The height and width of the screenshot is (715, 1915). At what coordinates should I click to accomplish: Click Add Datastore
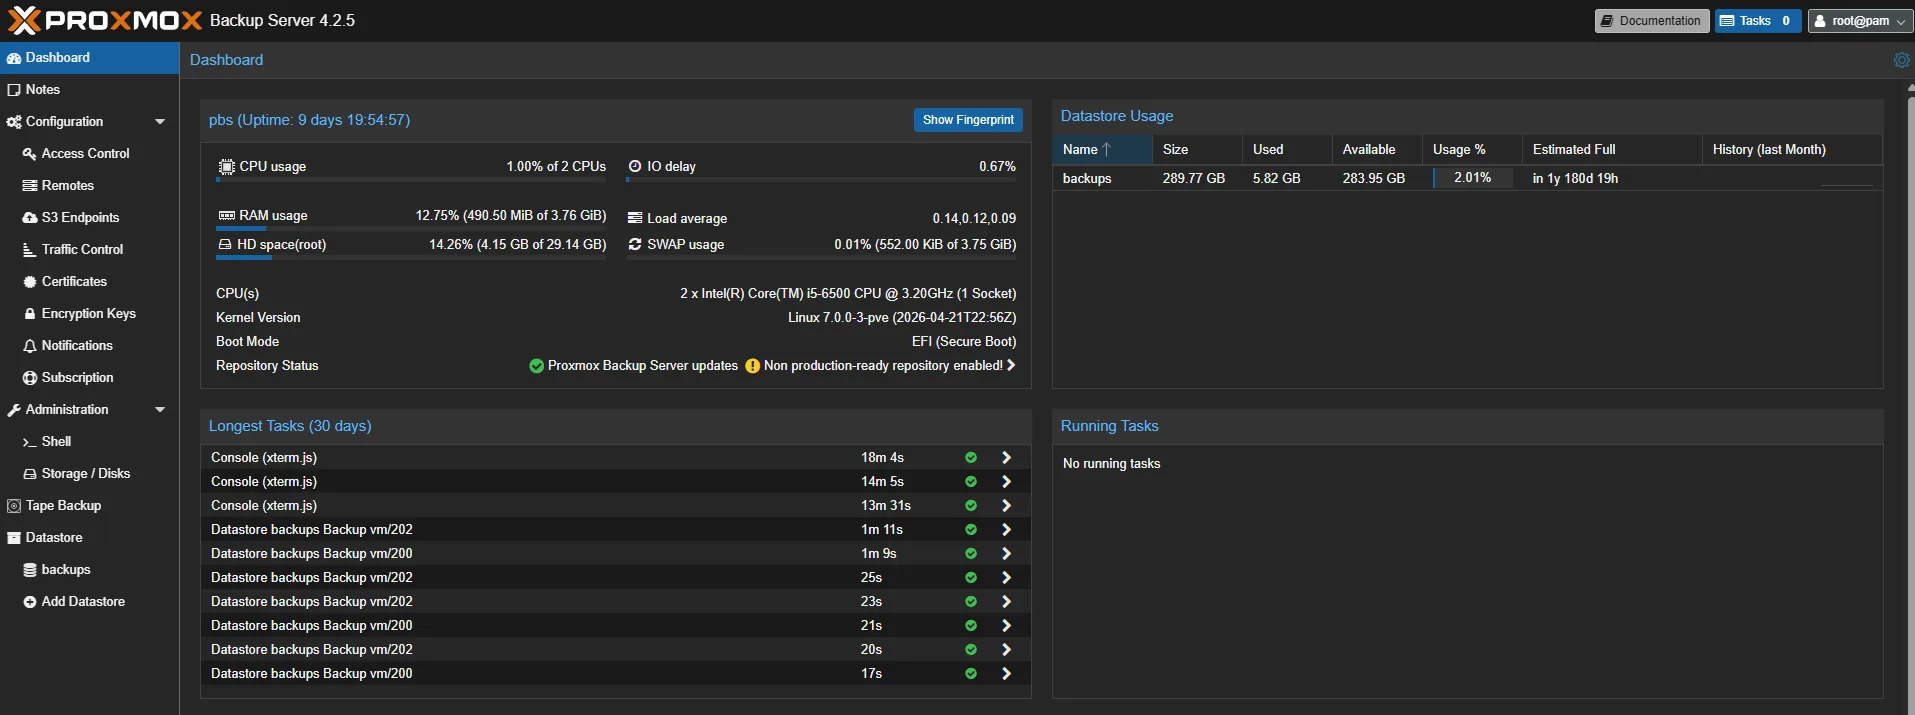coord(89,602)
